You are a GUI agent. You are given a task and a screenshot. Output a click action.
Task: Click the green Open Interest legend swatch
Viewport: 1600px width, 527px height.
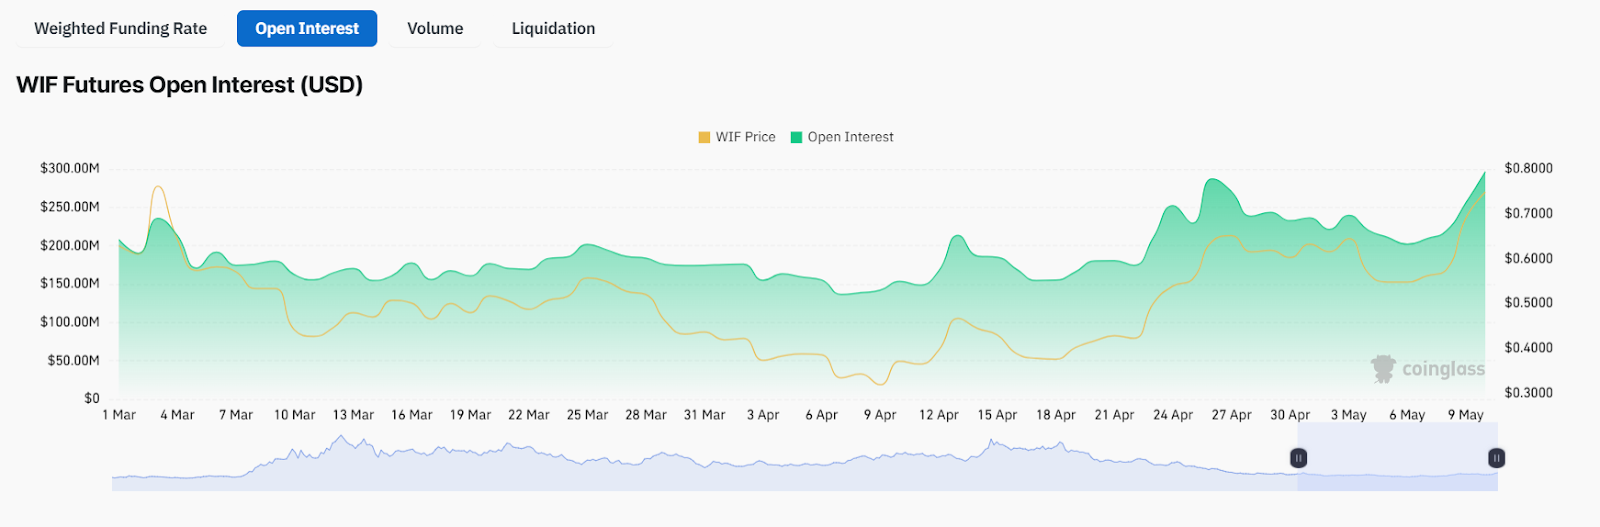pyautogui.click(x=797, y=137)
